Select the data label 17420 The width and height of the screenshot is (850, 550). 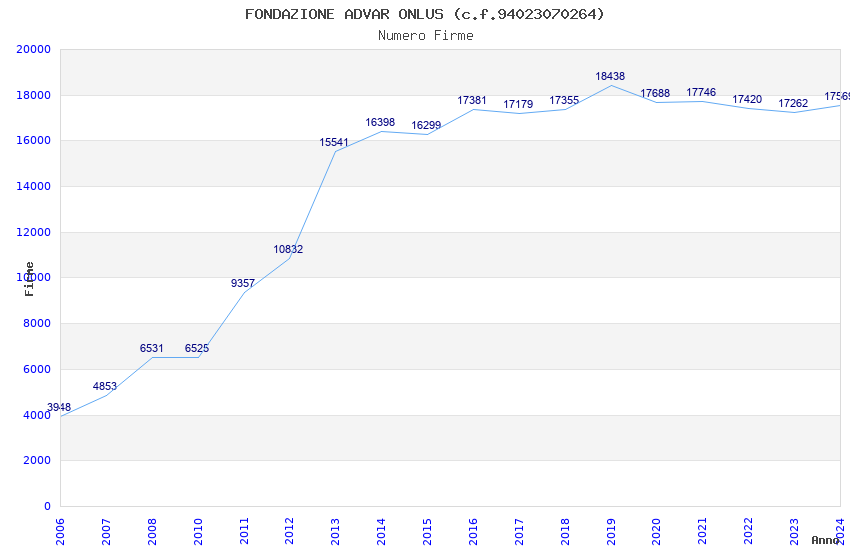click(x=747, y=100)
